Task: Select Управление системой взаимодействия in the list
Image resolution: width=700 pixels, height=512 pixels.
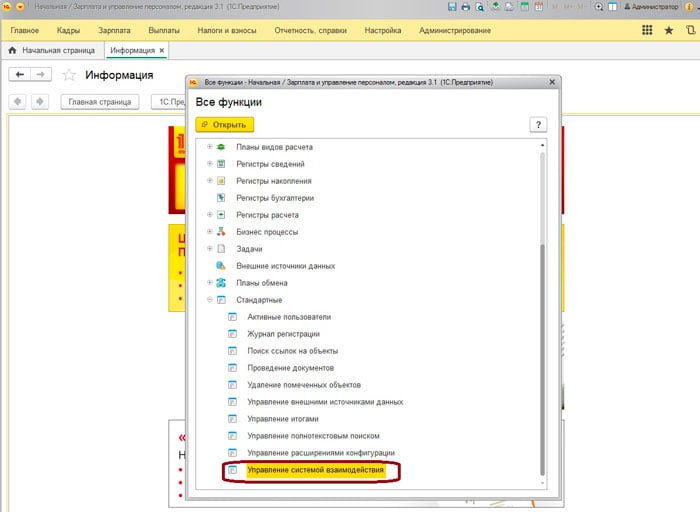Action: click(315, 470)
